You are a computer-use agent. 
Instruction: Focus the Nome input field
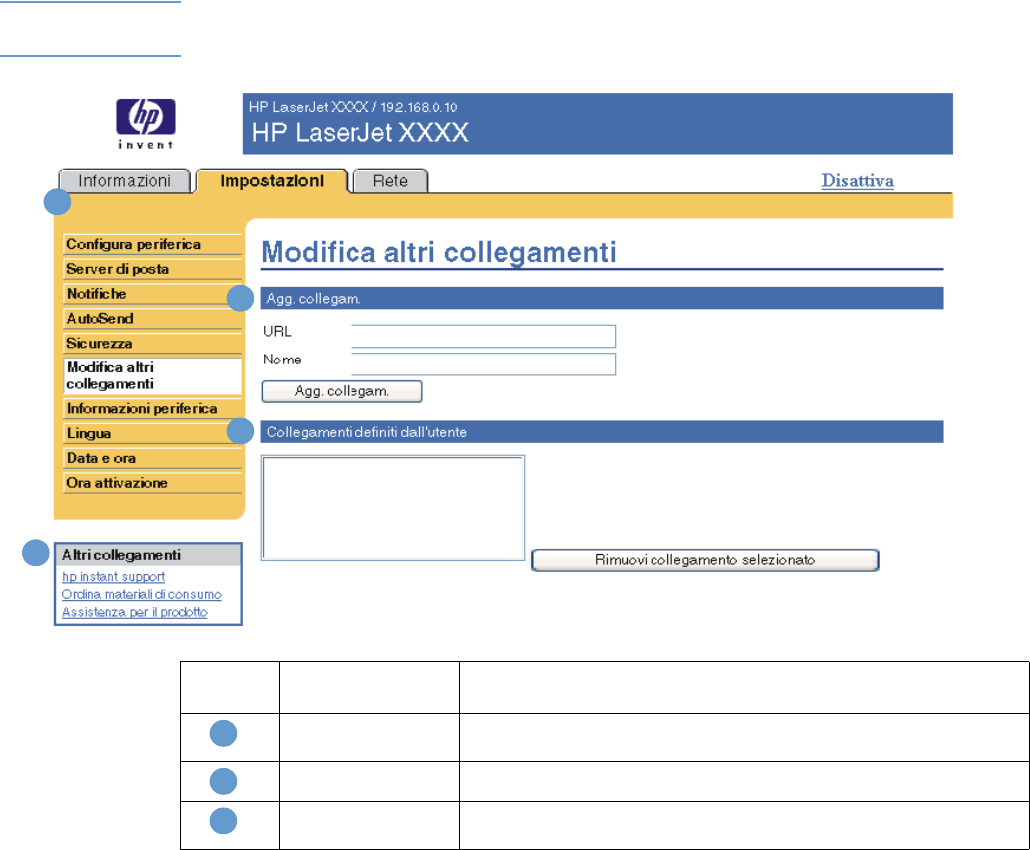483,363
